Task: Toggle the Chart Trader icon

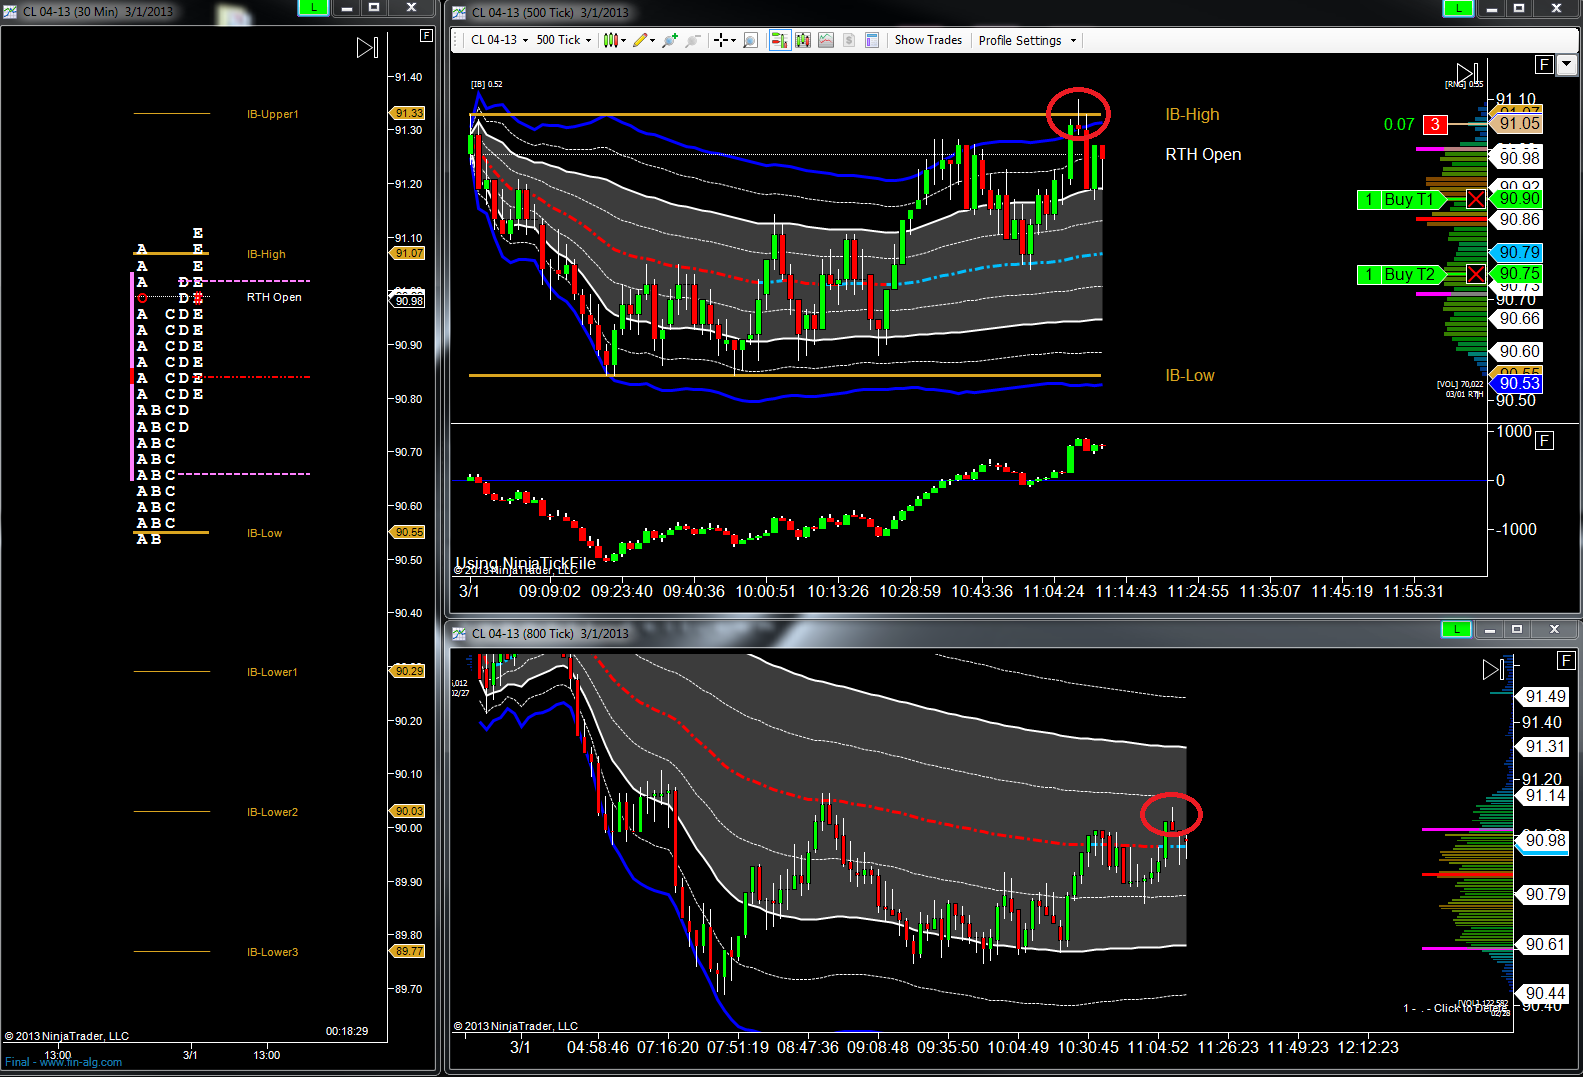Action: [779, 40]
